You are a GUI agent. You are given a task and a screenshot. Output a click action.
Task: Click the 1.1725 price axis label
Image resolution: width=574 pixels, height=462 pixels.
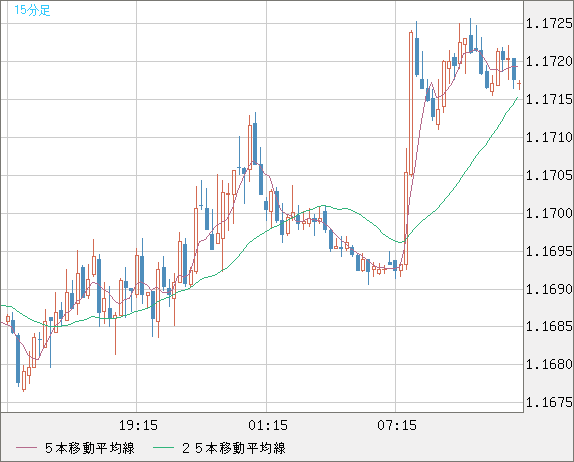click(549, 23)
